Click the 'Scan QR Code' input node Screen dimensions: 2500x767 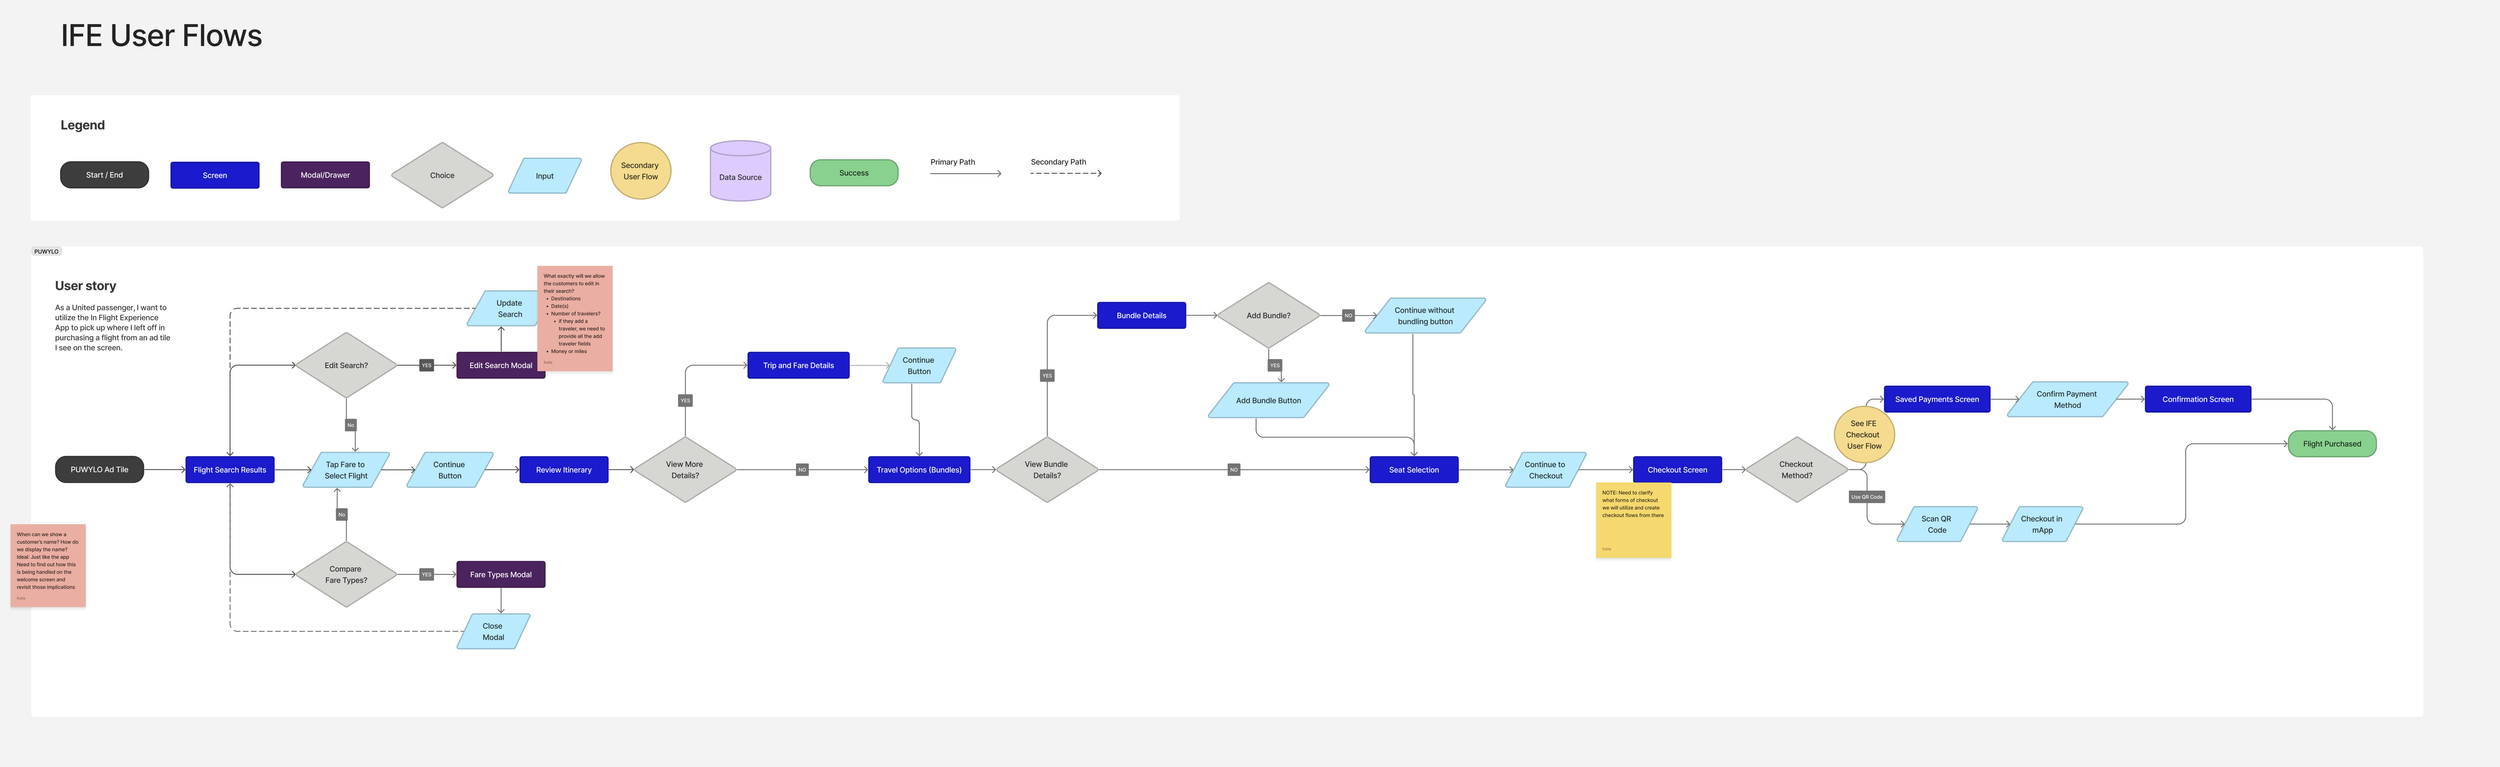pos(1937,524)
